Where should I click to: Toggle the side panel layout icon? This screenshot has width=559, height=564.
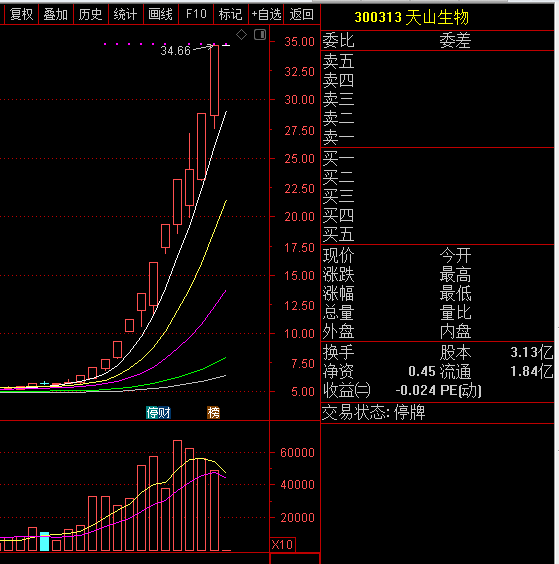[260, 35]
